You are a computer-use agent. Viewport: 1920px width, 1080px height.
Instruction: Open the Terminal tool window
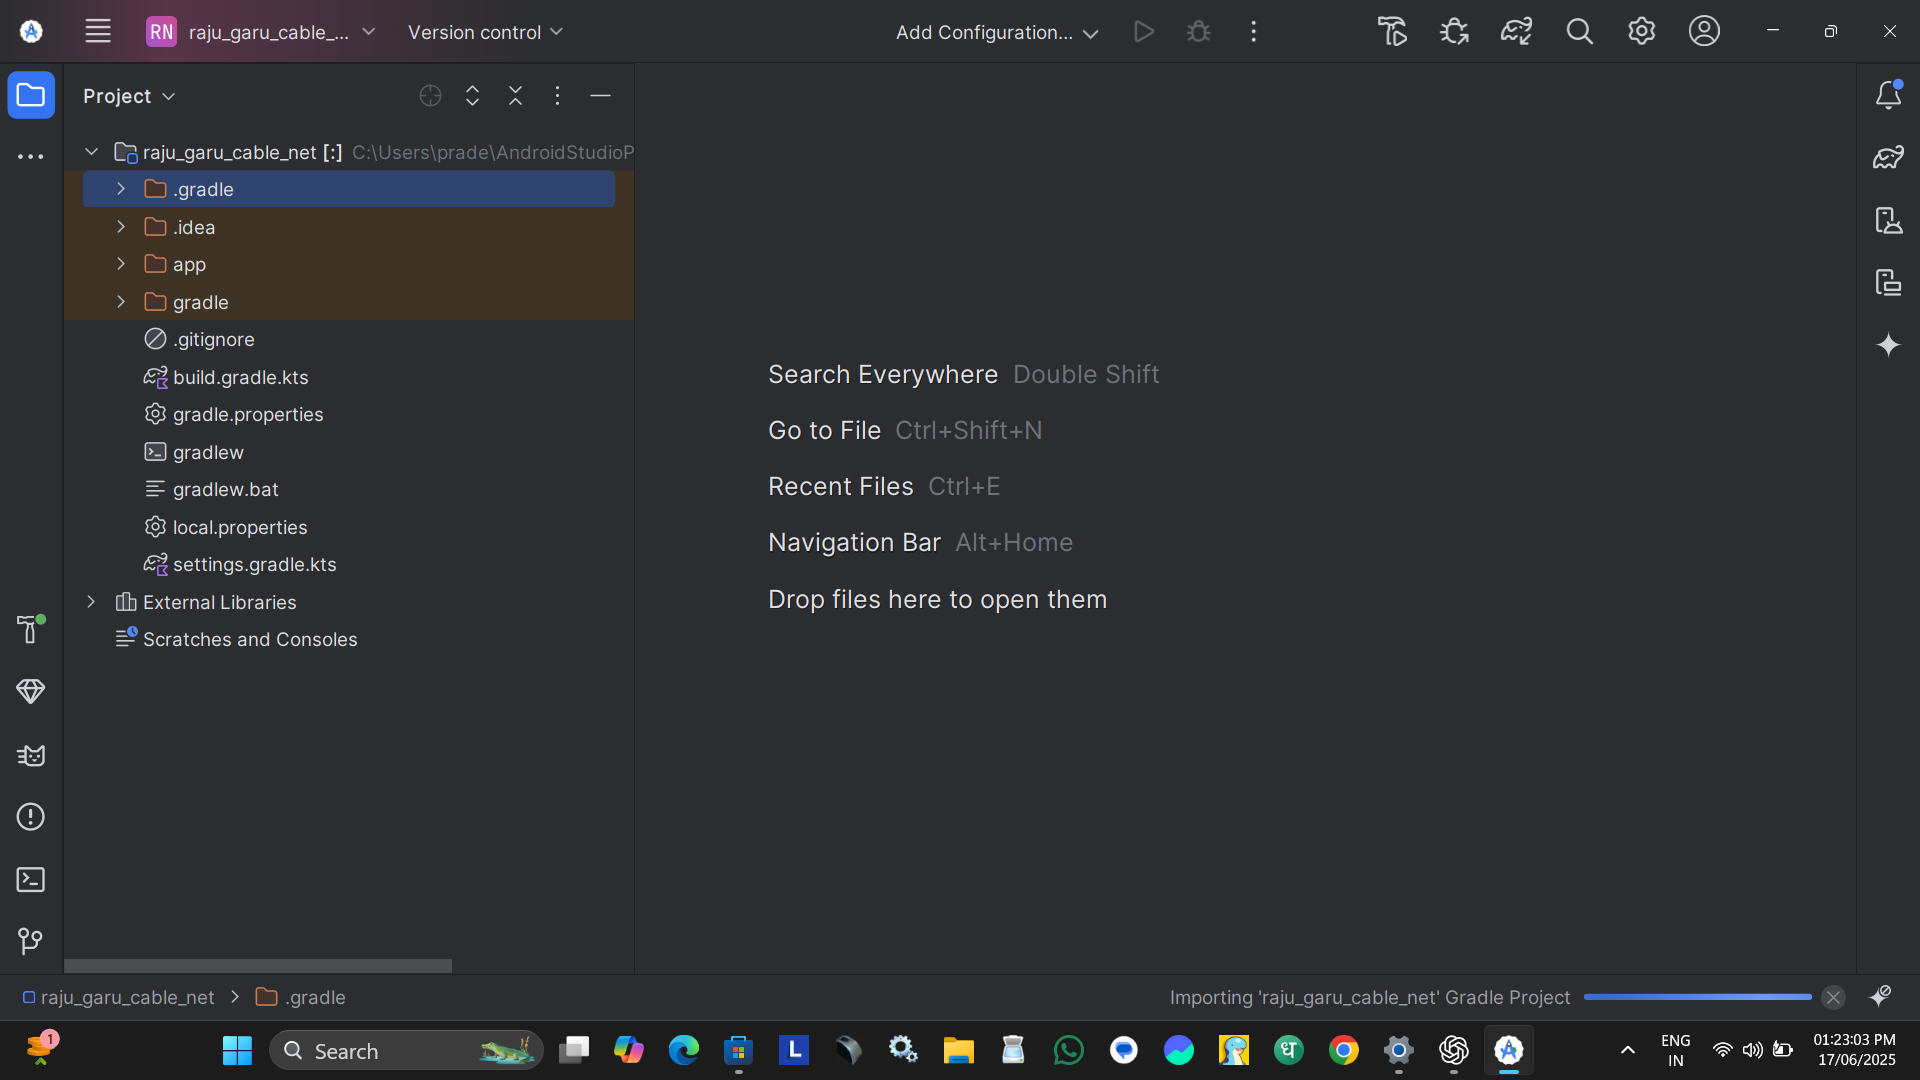pos(30,880)
